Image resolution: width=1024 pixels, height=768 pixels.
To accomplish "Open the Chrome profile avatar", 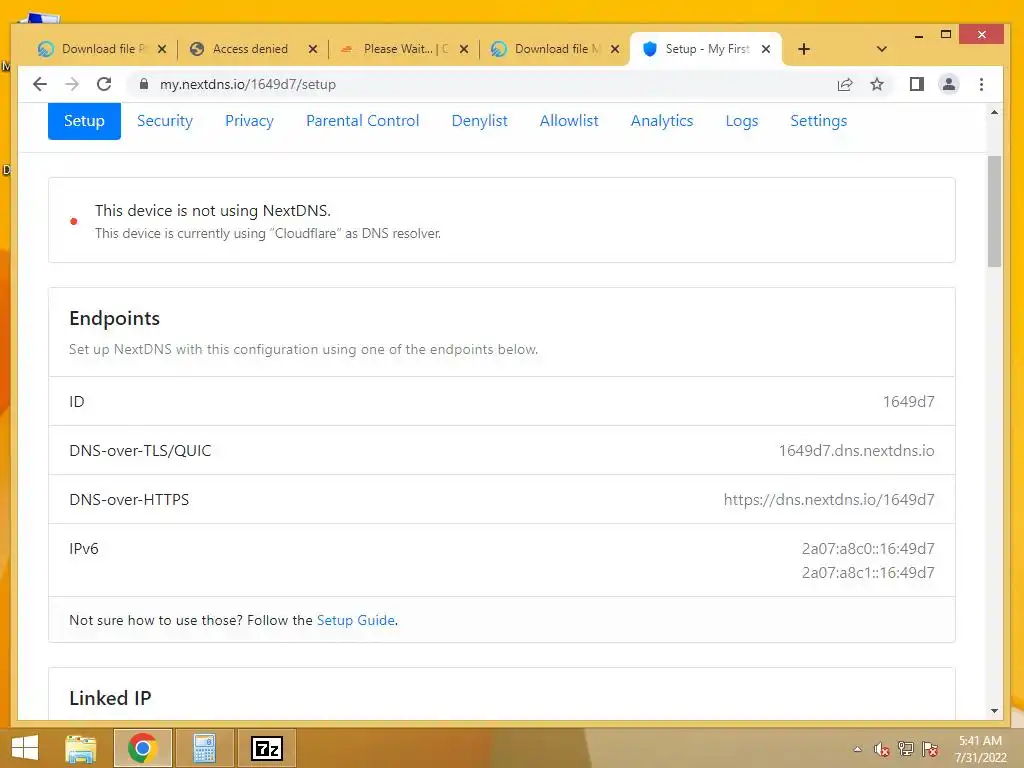I will [x=948, y=84].
